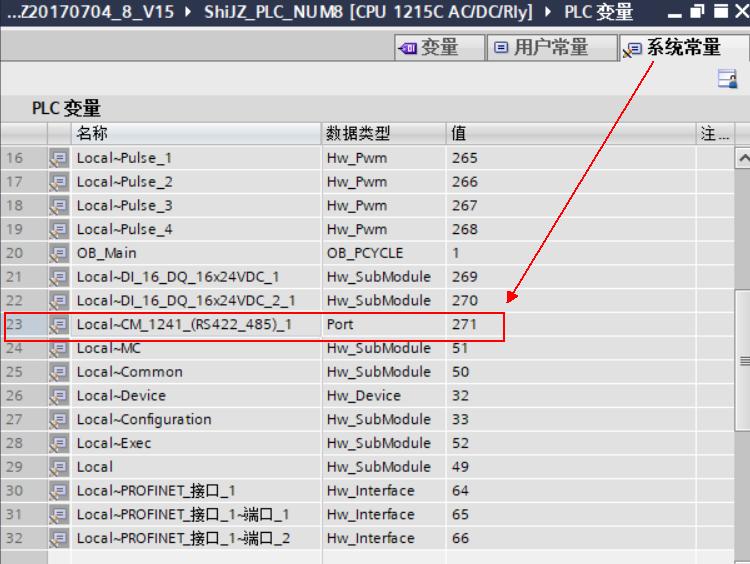Click the Hw_Device data type cell
This screenshot has height=564, width=750.
point(384,396)
